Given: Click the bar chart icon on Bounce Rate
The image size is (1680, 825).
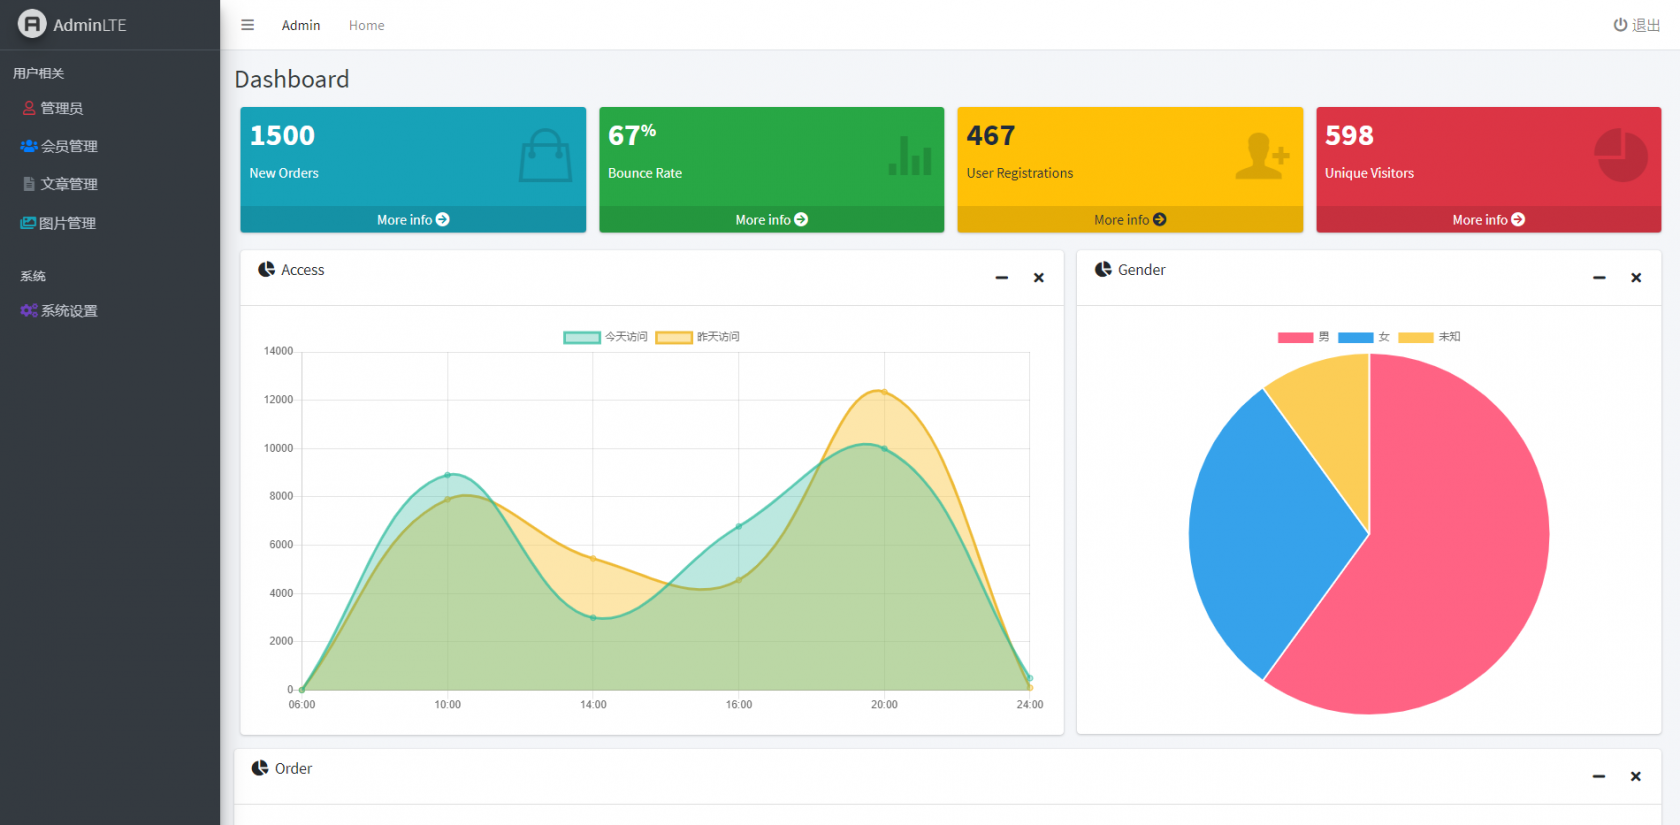Looking at the screenshot, I should click(x=910, y=156).
